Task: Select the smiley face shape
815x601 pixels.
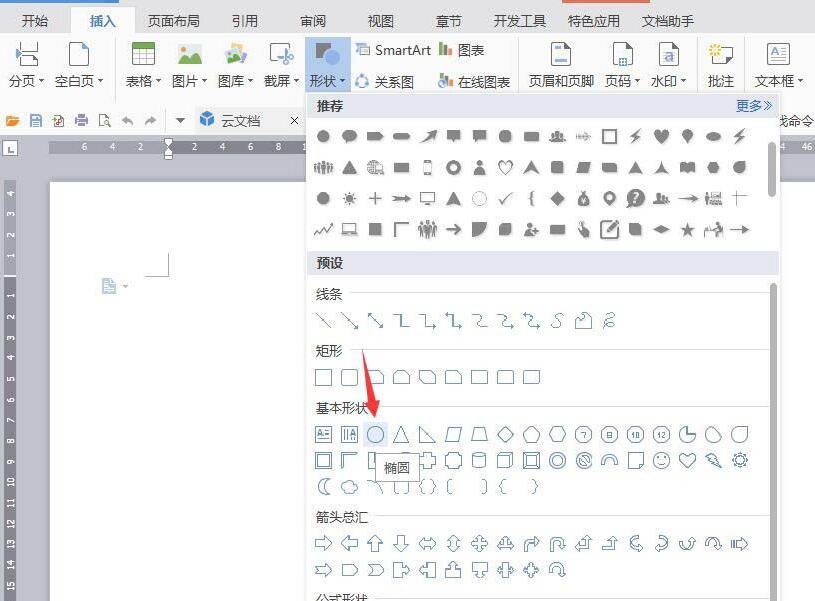Action: 659,461
